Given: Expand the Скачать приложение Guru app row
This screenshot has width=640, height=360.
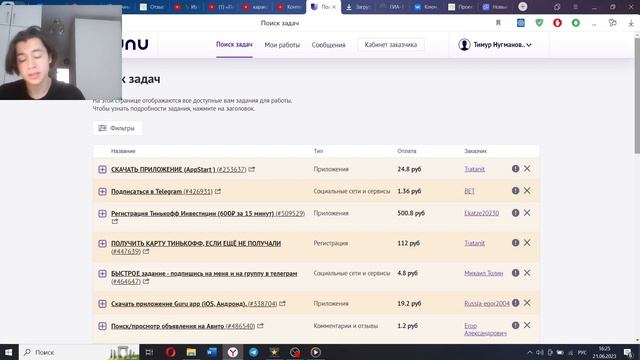Looking at the screenshot, I should pos(102,304).
